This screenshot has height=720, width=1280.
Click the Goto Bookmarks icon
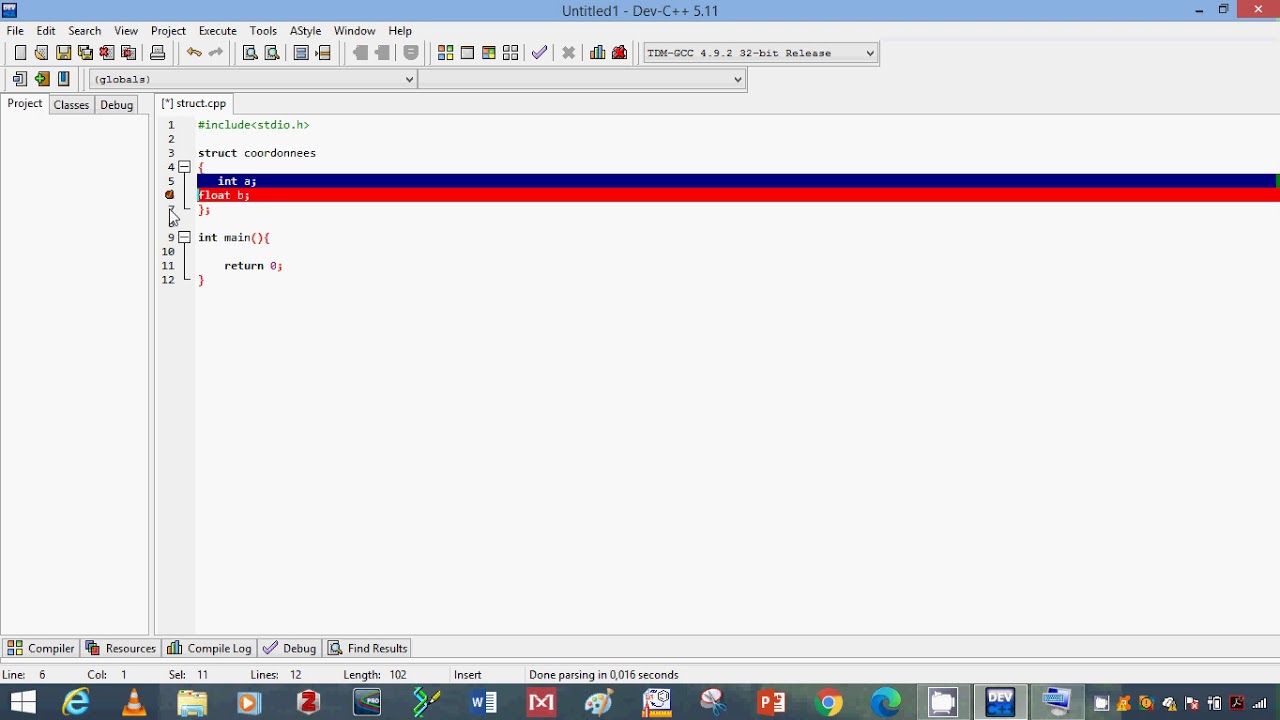click(x=64, y=79)
